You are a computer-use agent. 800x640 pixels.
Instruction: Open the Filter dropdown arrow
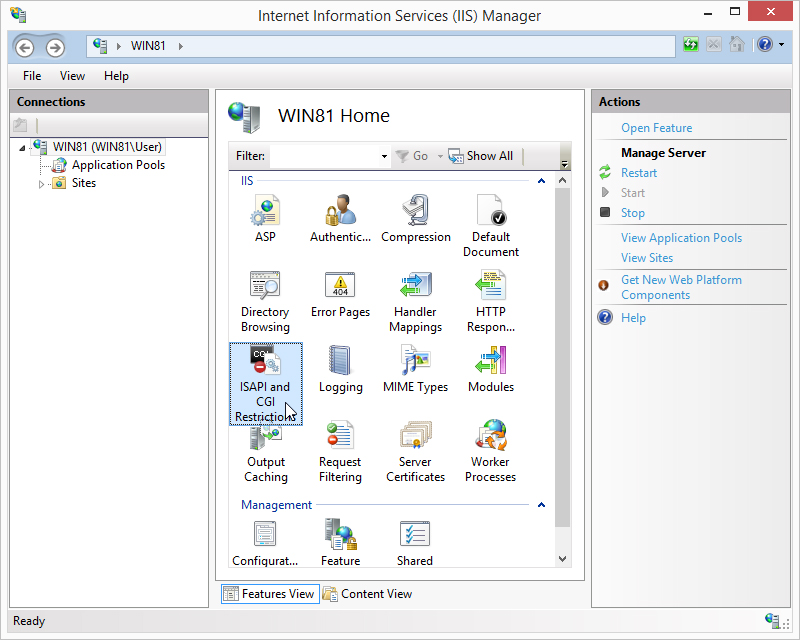click(384, 156)
